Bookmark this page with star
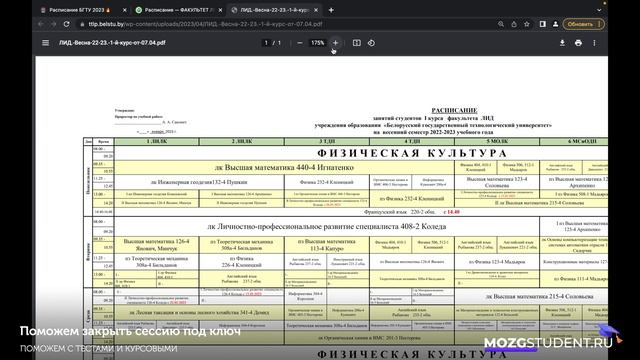 (x=527, y=24)
